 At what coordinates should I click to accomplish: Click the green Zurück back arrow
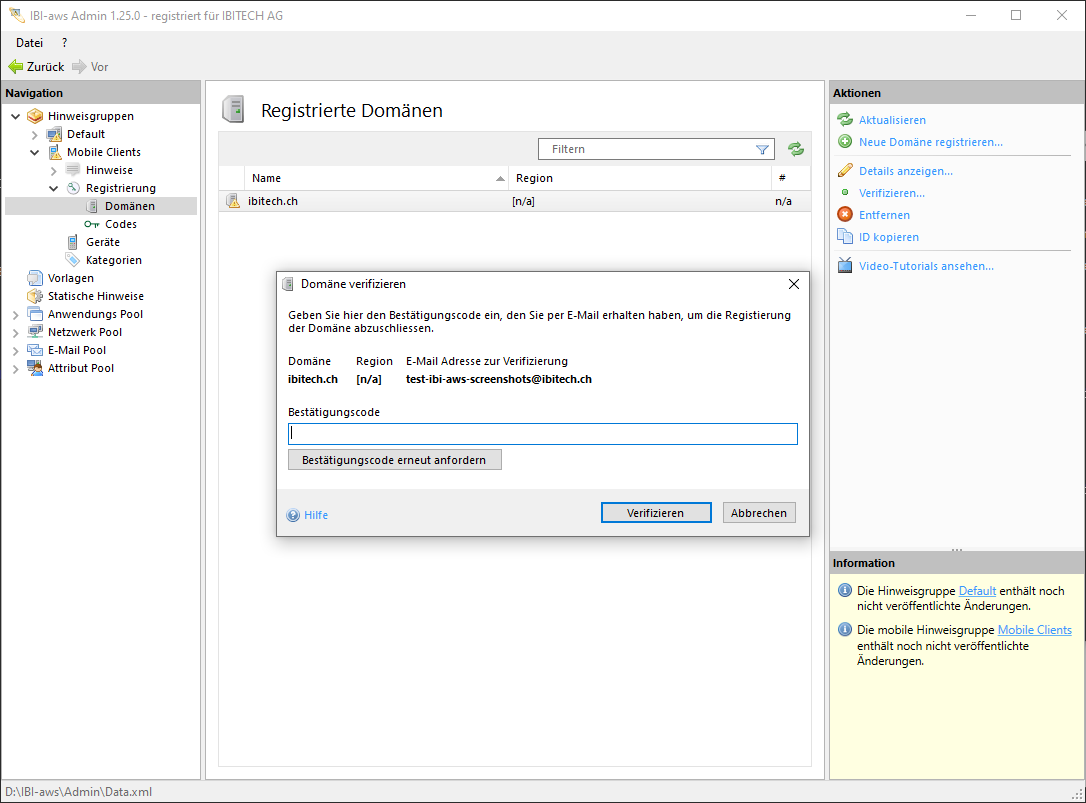pos(16,67)
